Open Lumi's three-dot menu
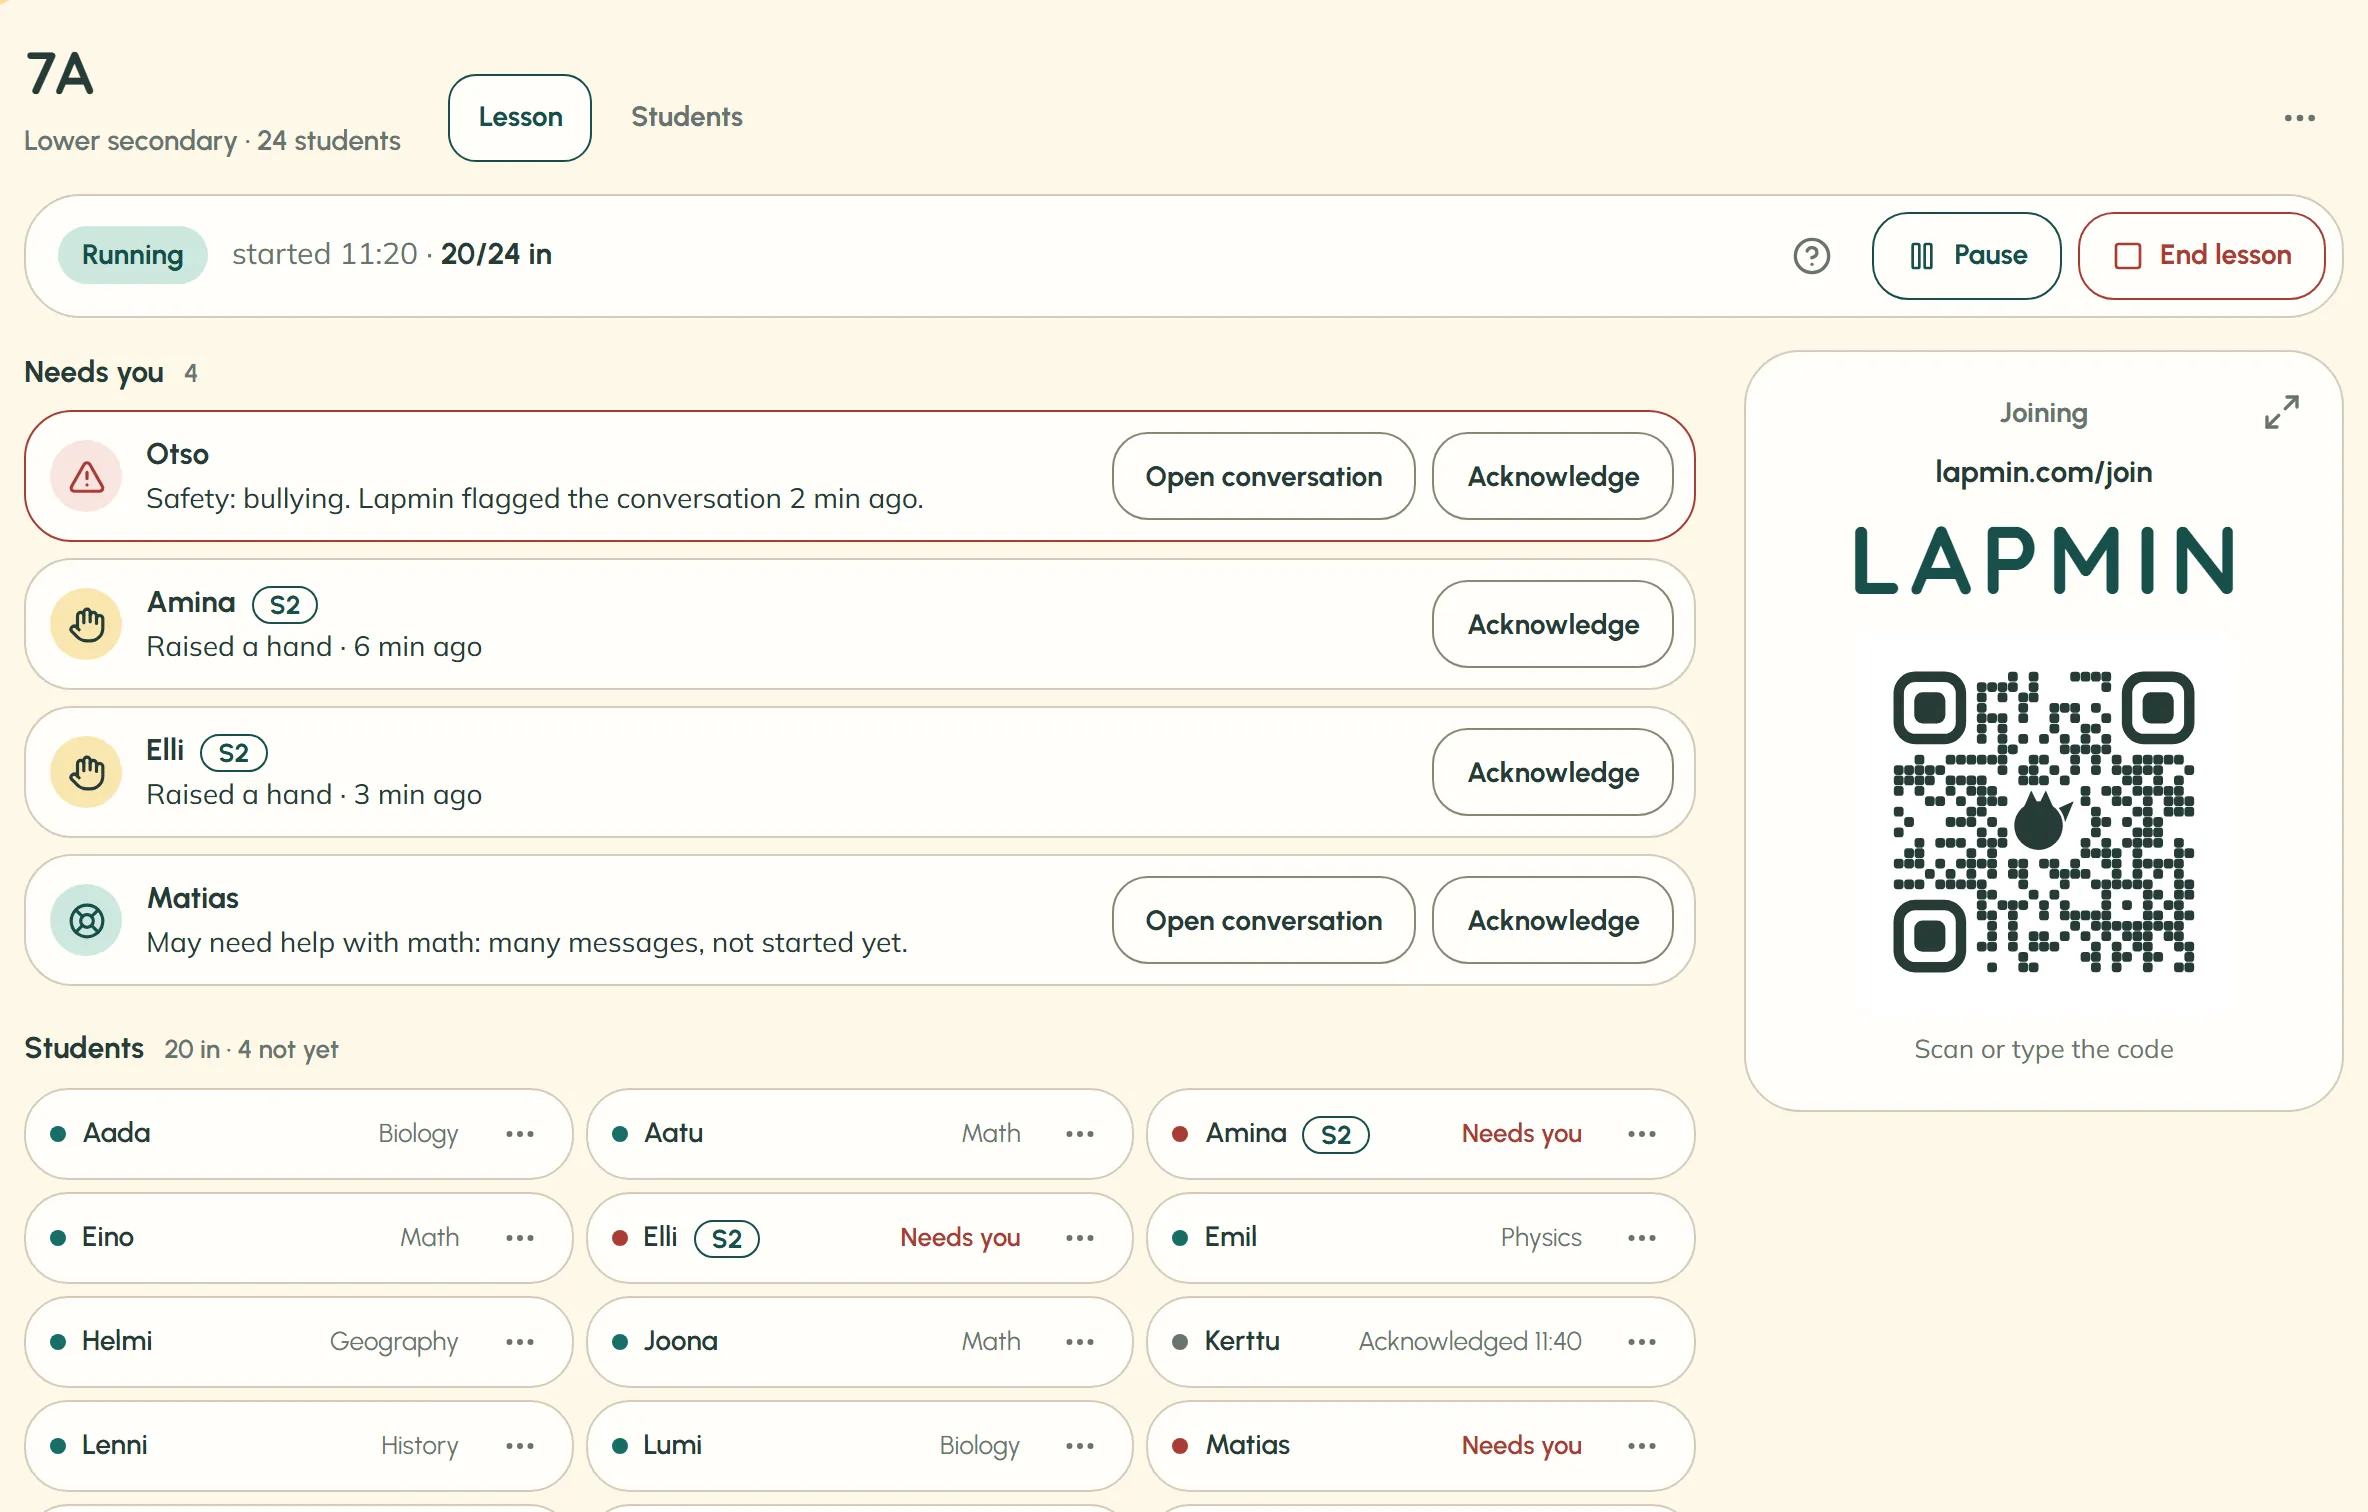 point(1080,1446)
